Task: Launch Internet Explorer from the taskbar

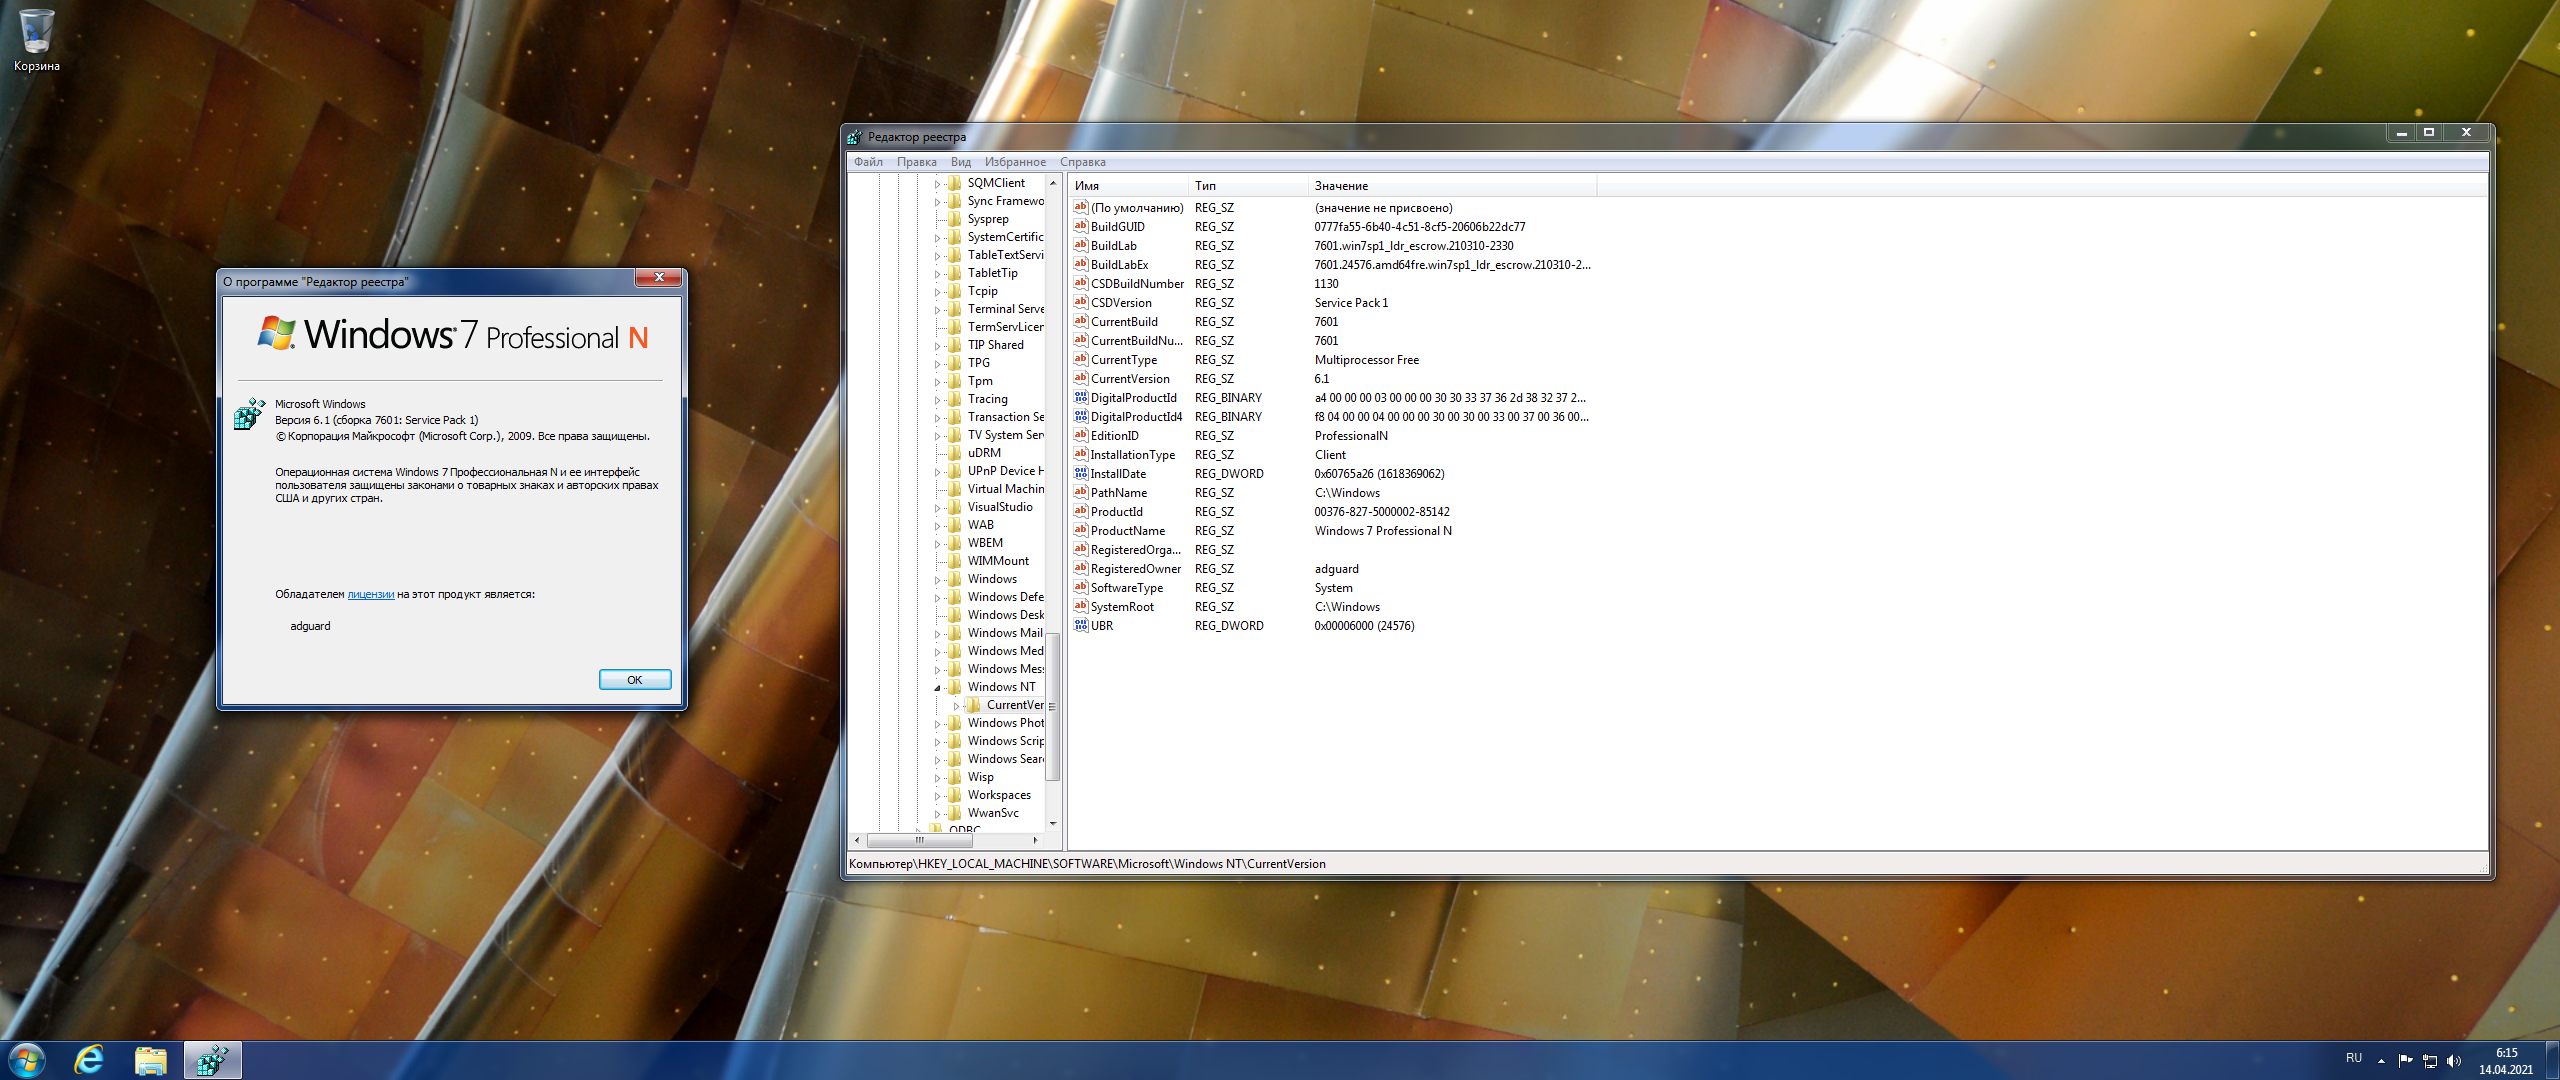Action: click(90, 1060)
